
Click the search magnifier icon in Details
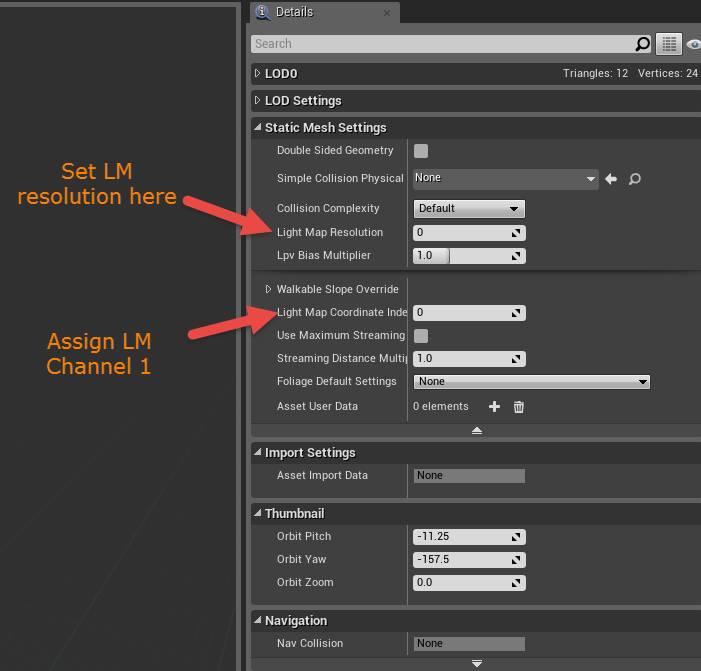[643, 44]
